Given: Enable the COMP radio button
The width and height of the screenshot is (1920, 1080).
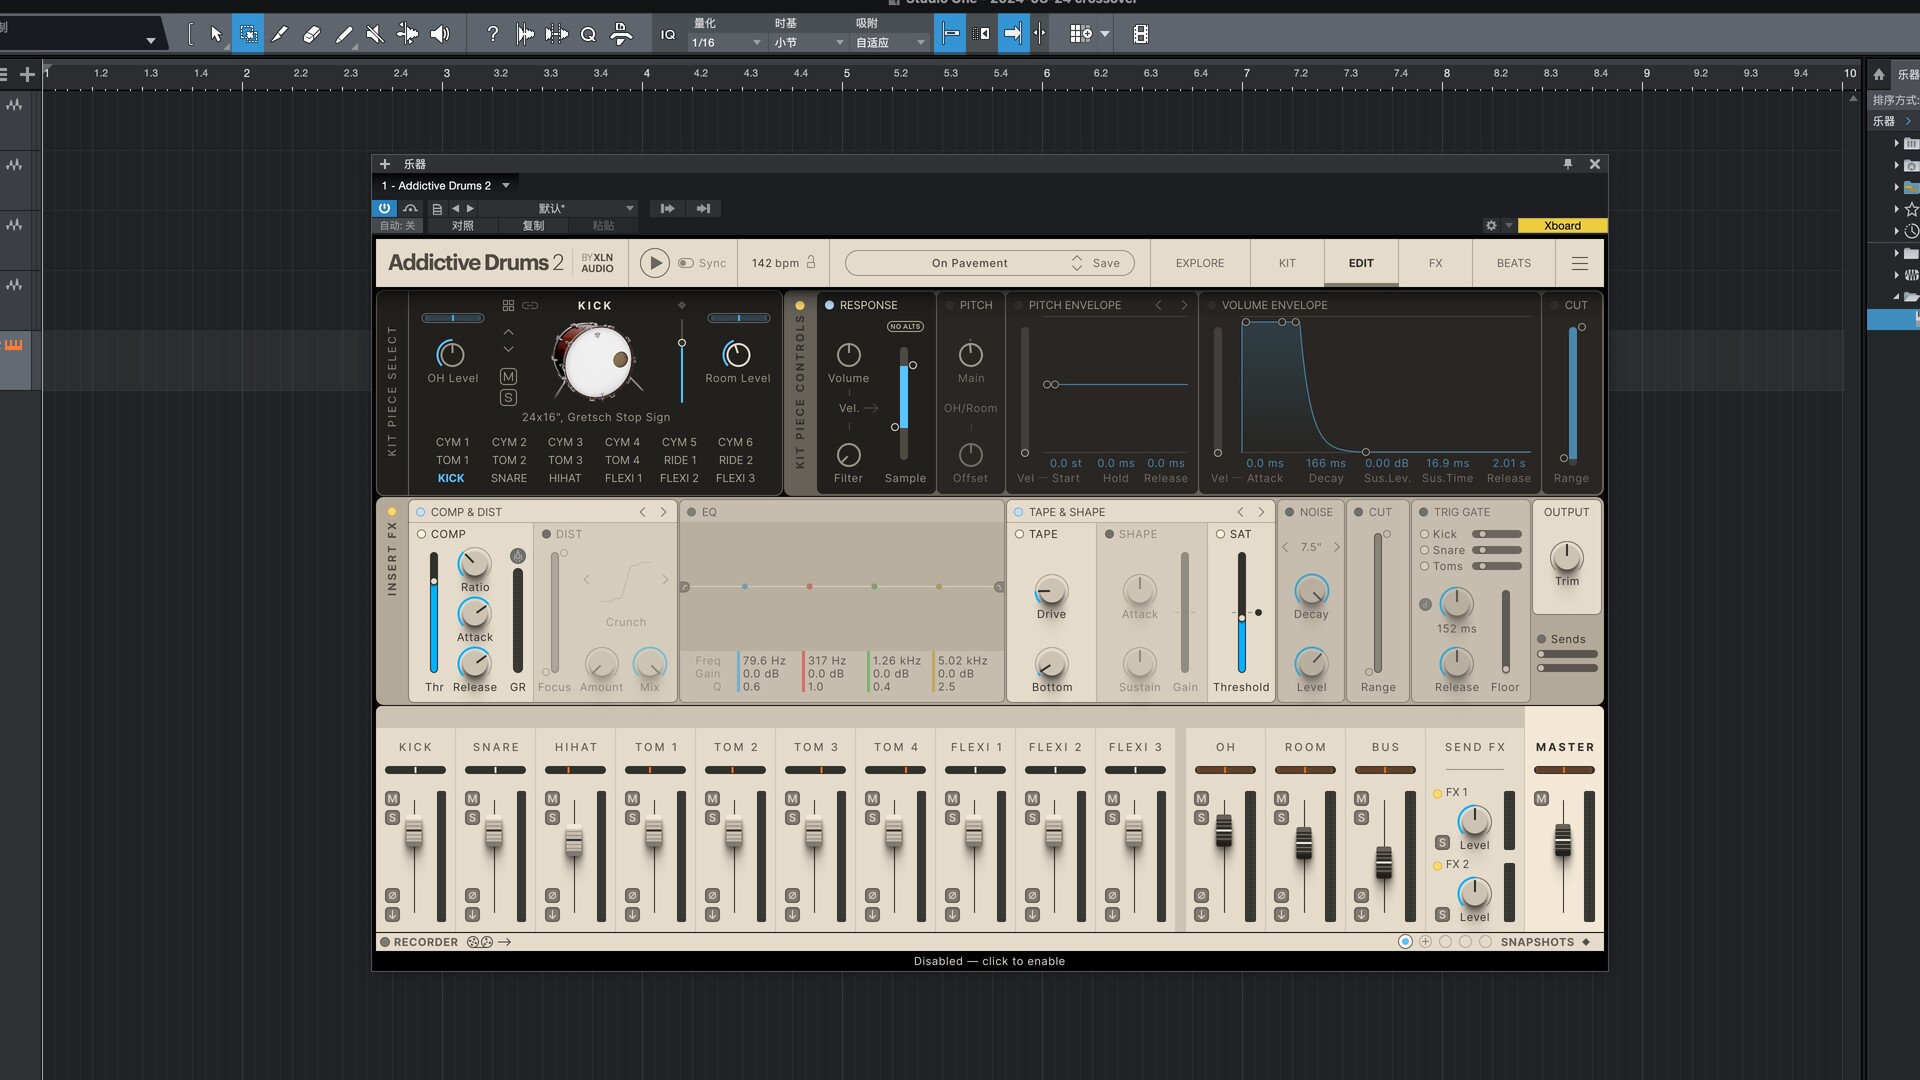Looking at the screenshot, I should tap(422, 534).
